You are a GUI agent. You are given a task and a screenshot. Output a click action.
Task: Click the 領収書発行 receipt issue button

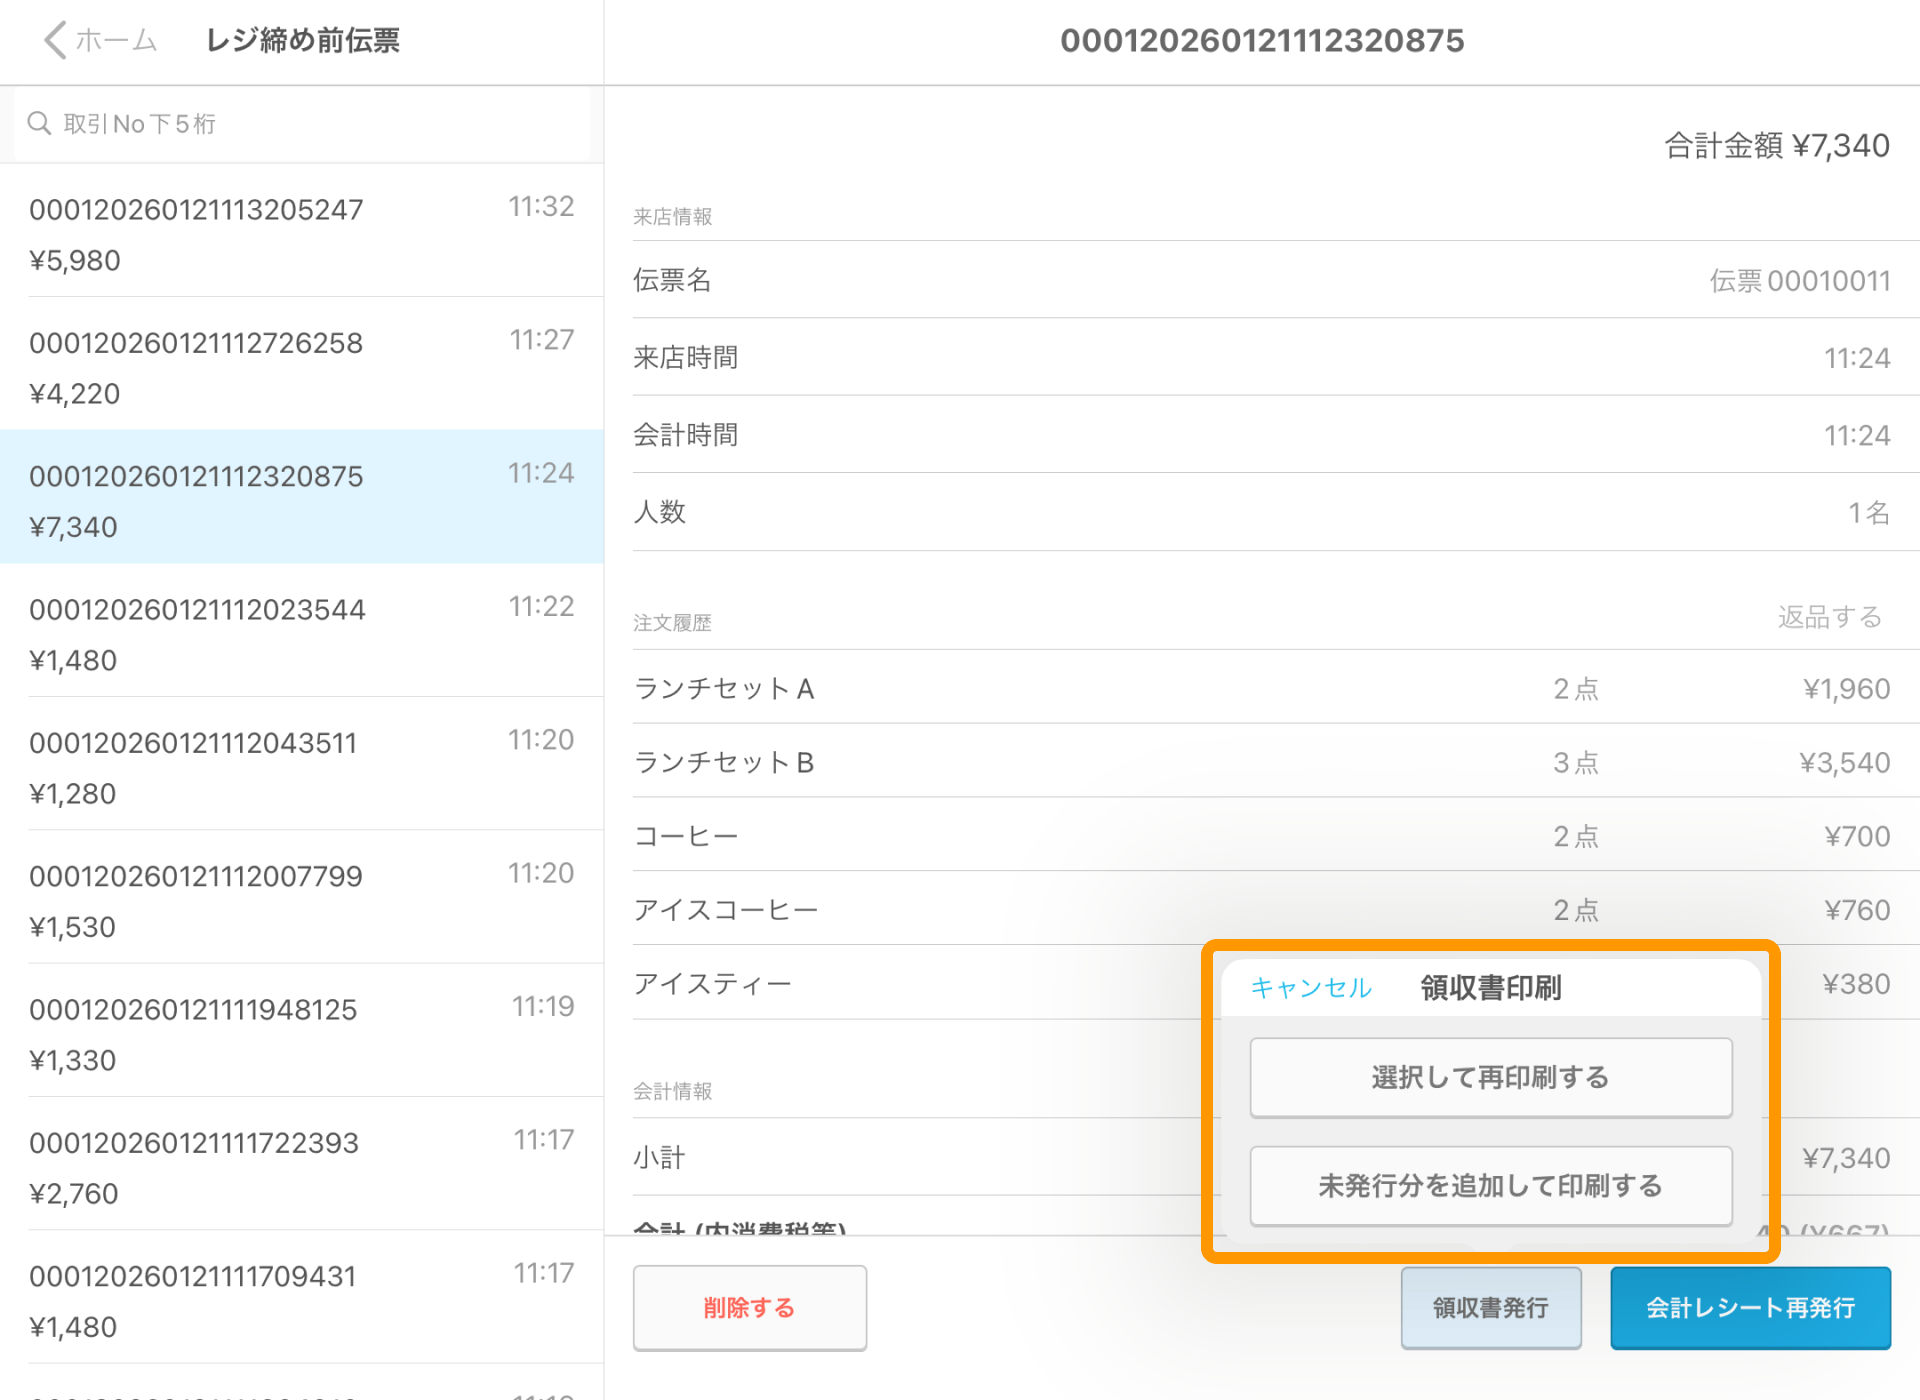coord(1491,1307)
